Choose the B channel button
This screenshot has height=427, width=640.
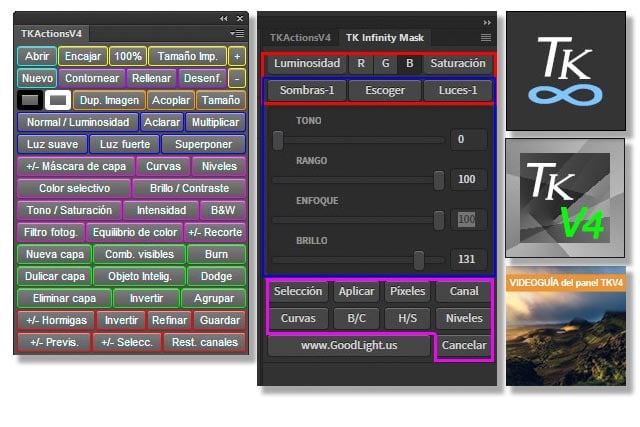[409, 63]
